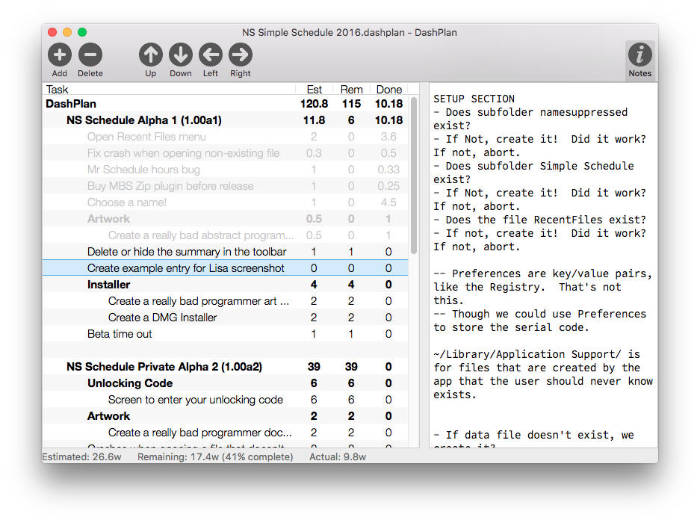Outdent task with Left arrow icon
Image resolution: width=700 pixels, height=523 pixels.
pyautogui.click(x=211, y=55)
